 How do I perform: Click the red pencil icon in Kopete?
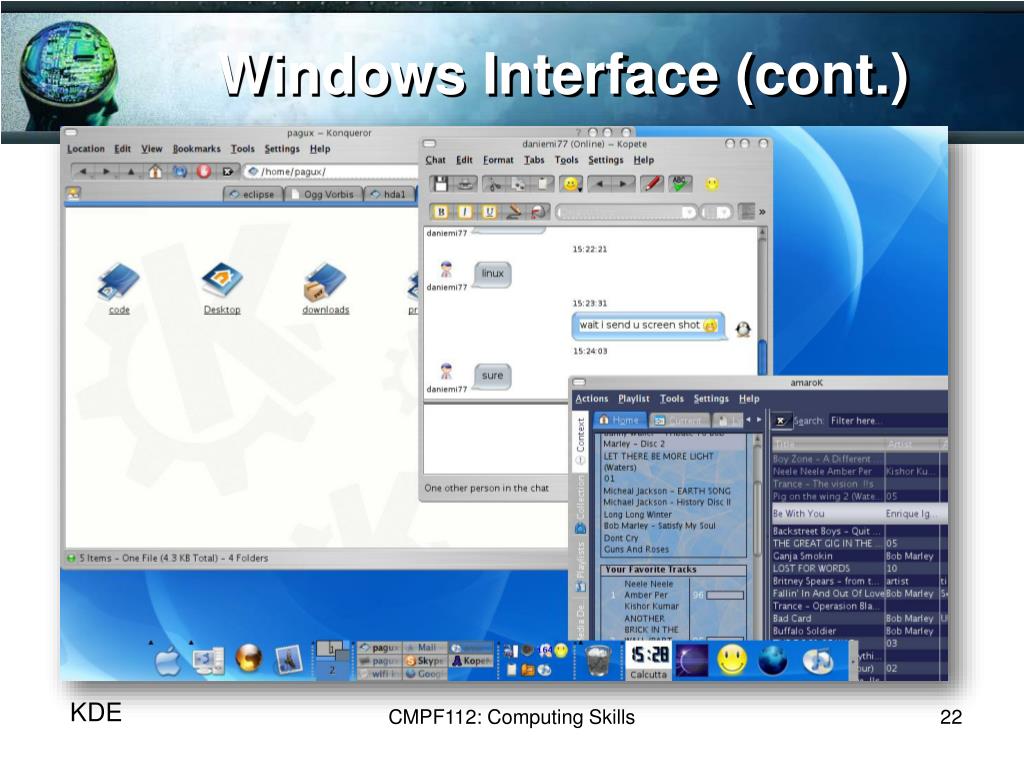point(652,184)
